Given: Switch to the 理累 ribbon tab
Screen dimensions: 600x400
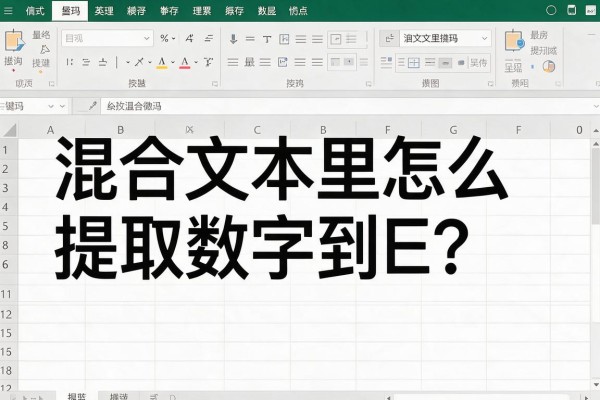Looking at the screenshot, I should point(202,11).
